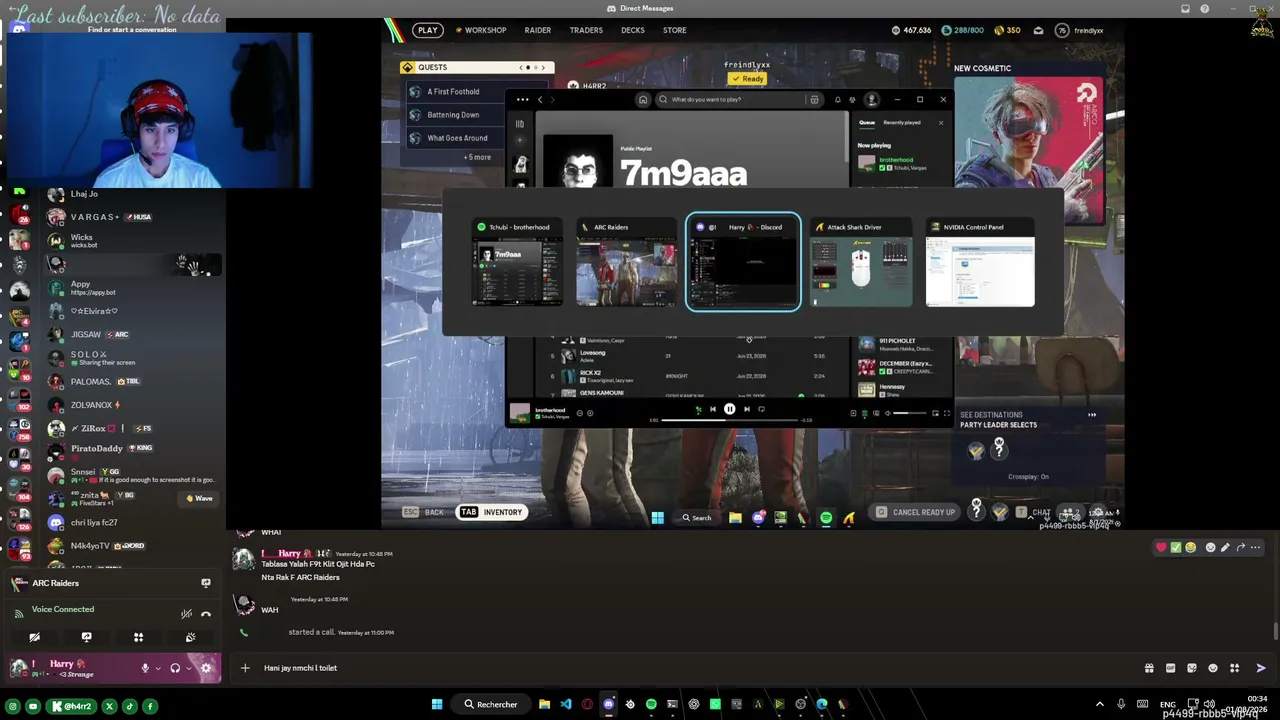This screenshot has height=720, width=1280.
Task: Open Discord User Settings gear
Action: 206,668
